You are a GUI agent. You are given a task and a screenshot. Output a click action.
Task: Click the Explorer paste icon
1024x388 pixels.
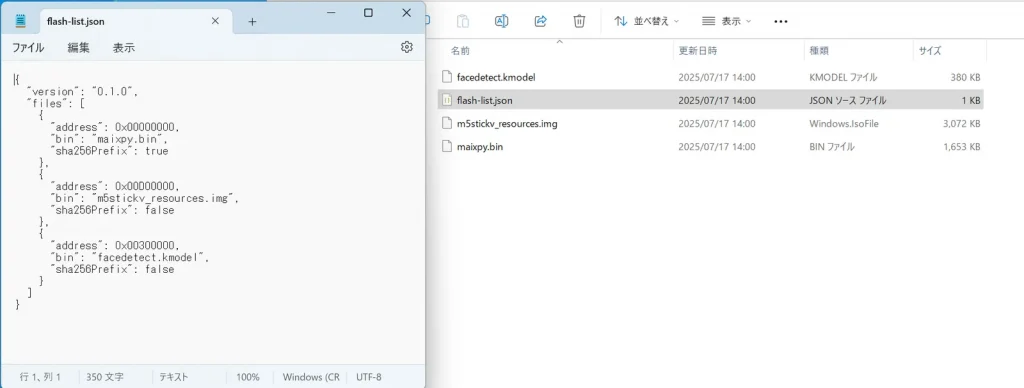pos(462,21)
